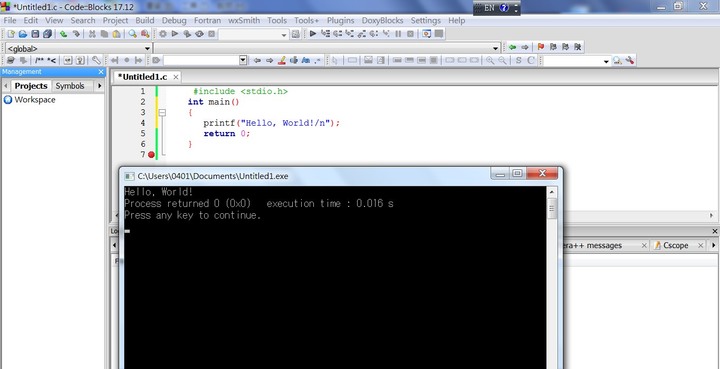
Task: Click the New file toolbar icon
Action: [11, 34]
